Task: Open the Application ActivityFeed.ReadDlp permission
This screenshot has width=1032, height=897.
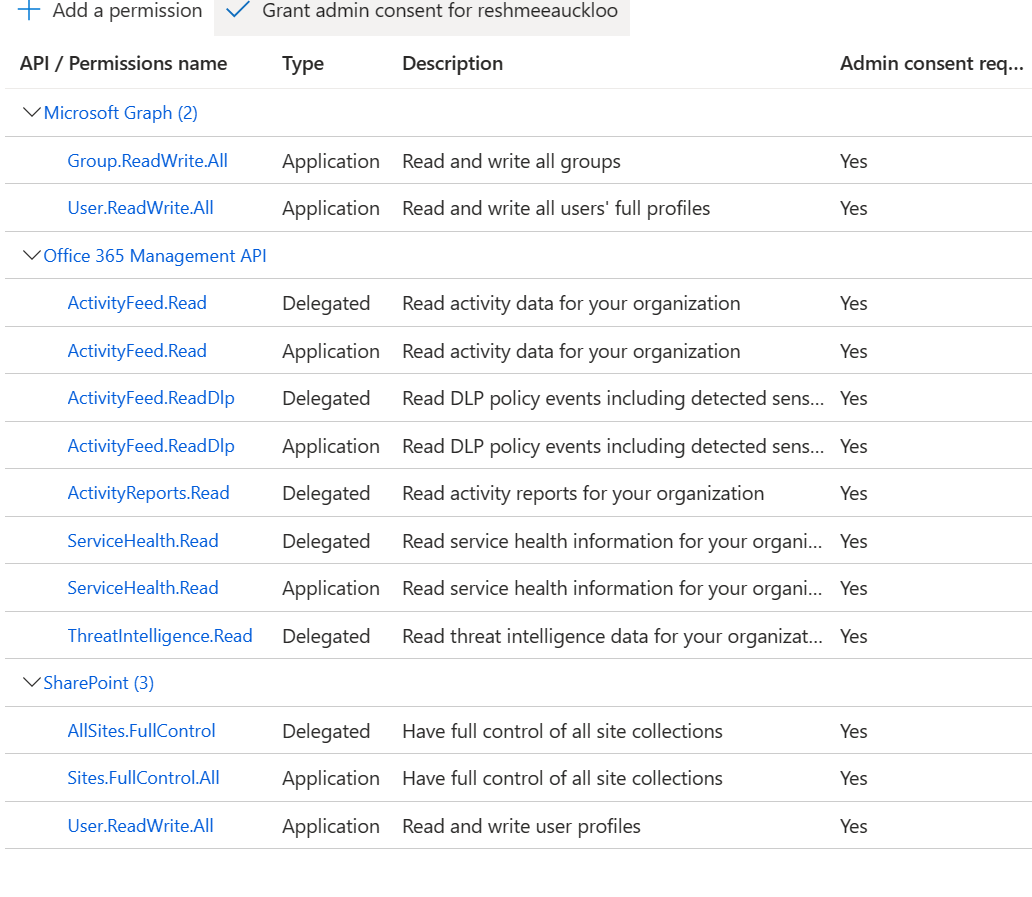Action: tap(151, 446)
